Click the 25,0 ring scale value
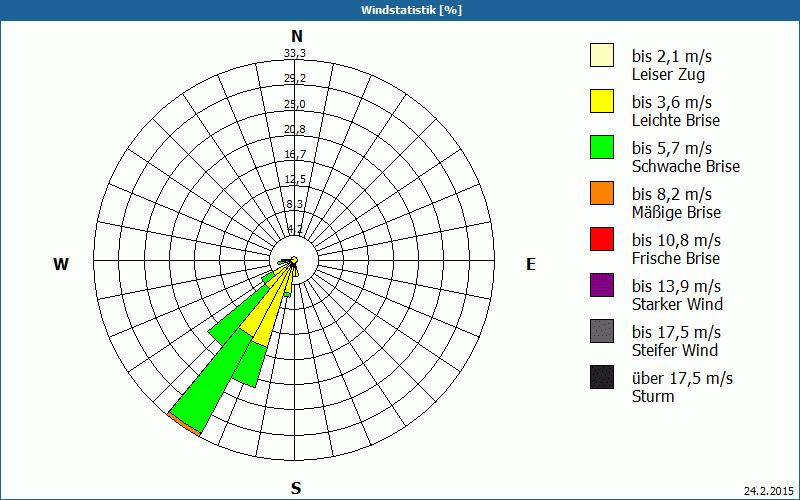800x500 pixels. coord(295,104)
